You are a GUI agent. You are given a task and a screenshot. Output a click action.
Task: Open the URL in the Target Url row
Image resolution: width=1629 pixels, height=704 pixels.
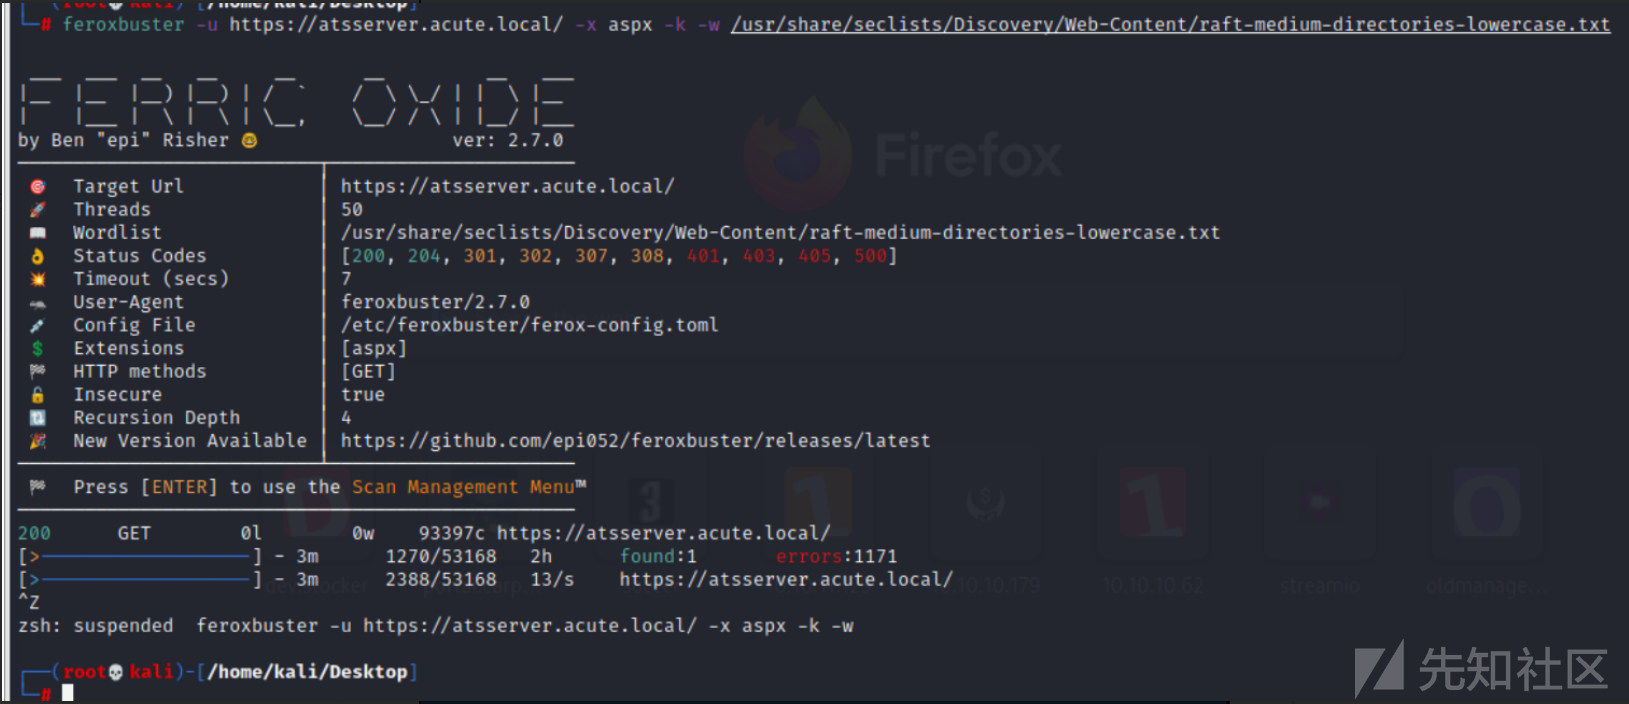(507, 187)
